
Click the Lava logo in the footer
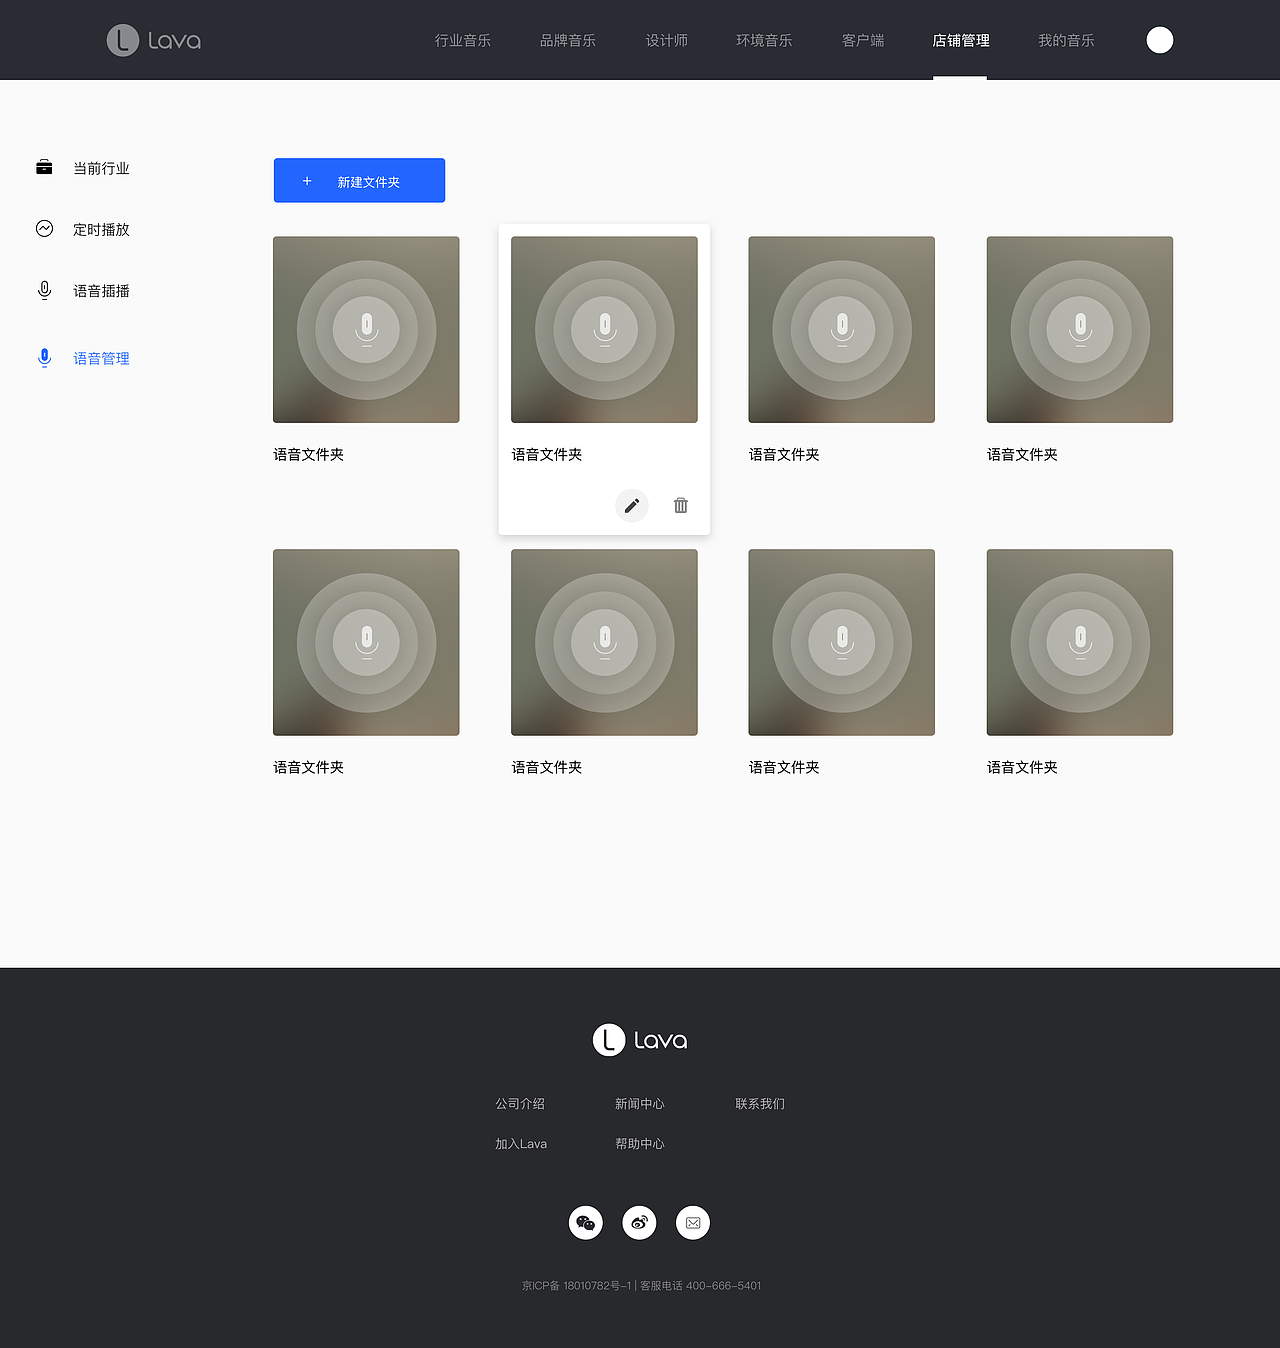[640, 1040]
